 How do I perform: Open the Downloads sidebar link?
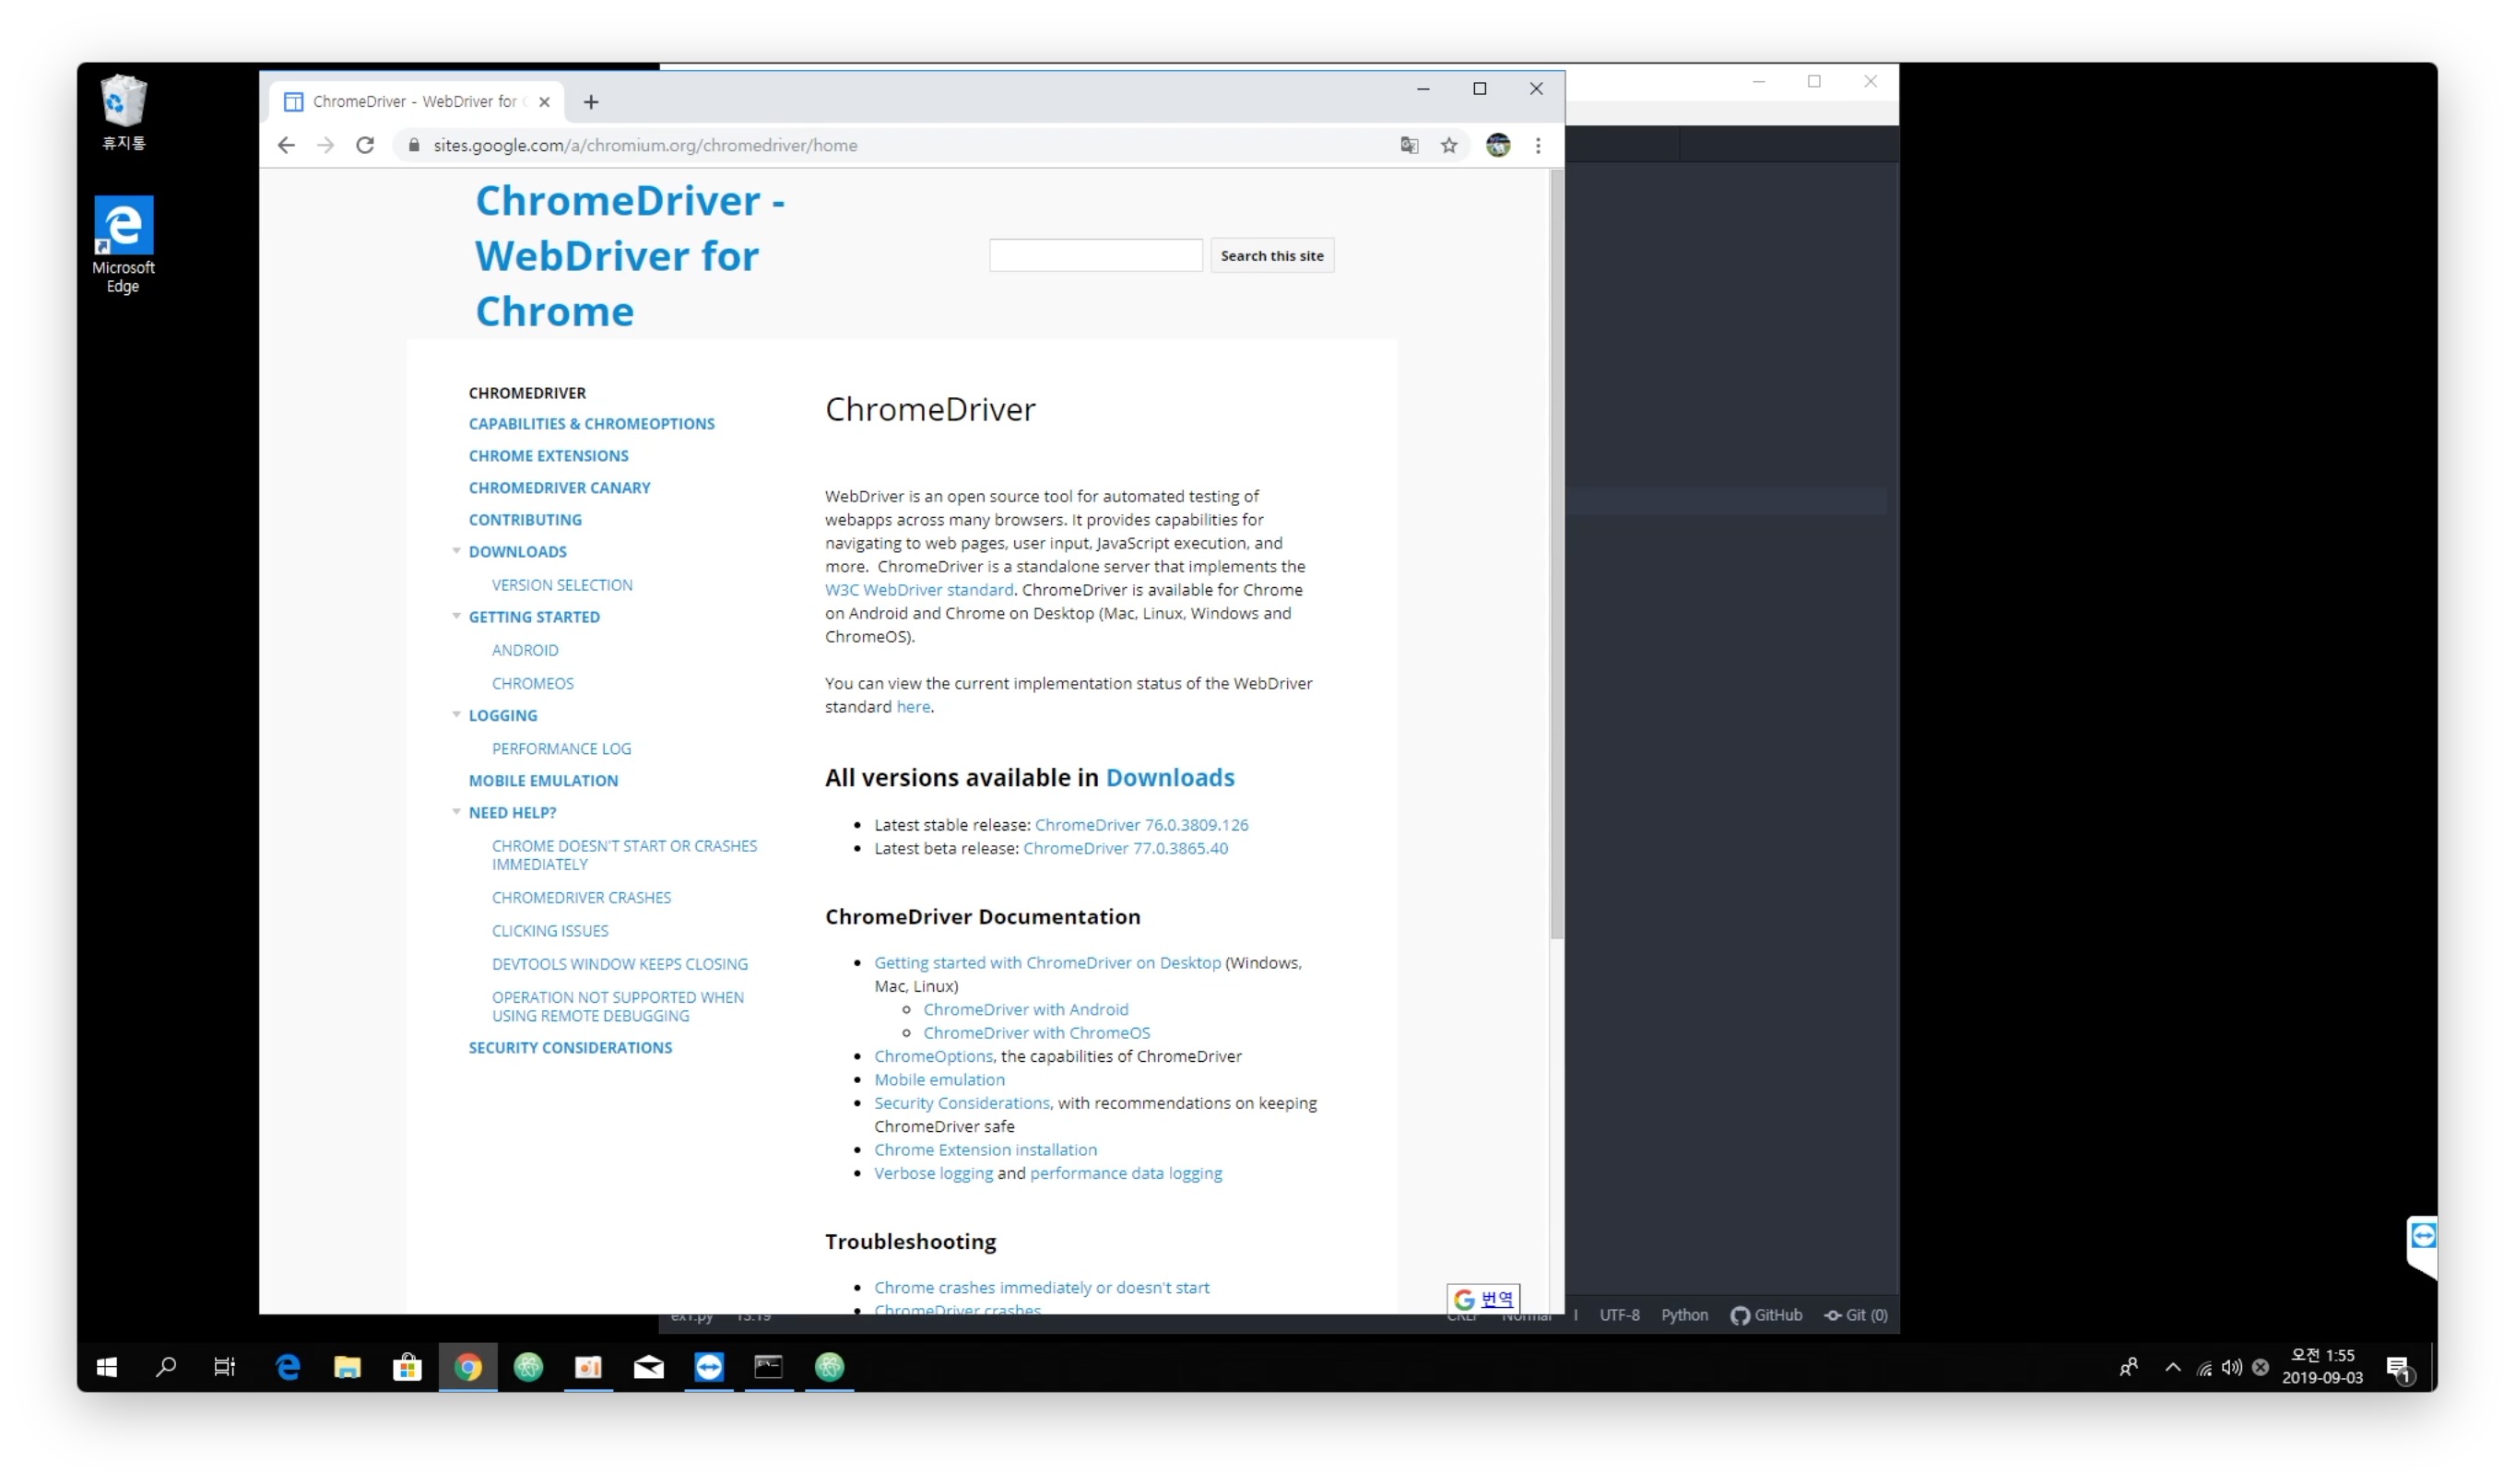tap(517, 552)
